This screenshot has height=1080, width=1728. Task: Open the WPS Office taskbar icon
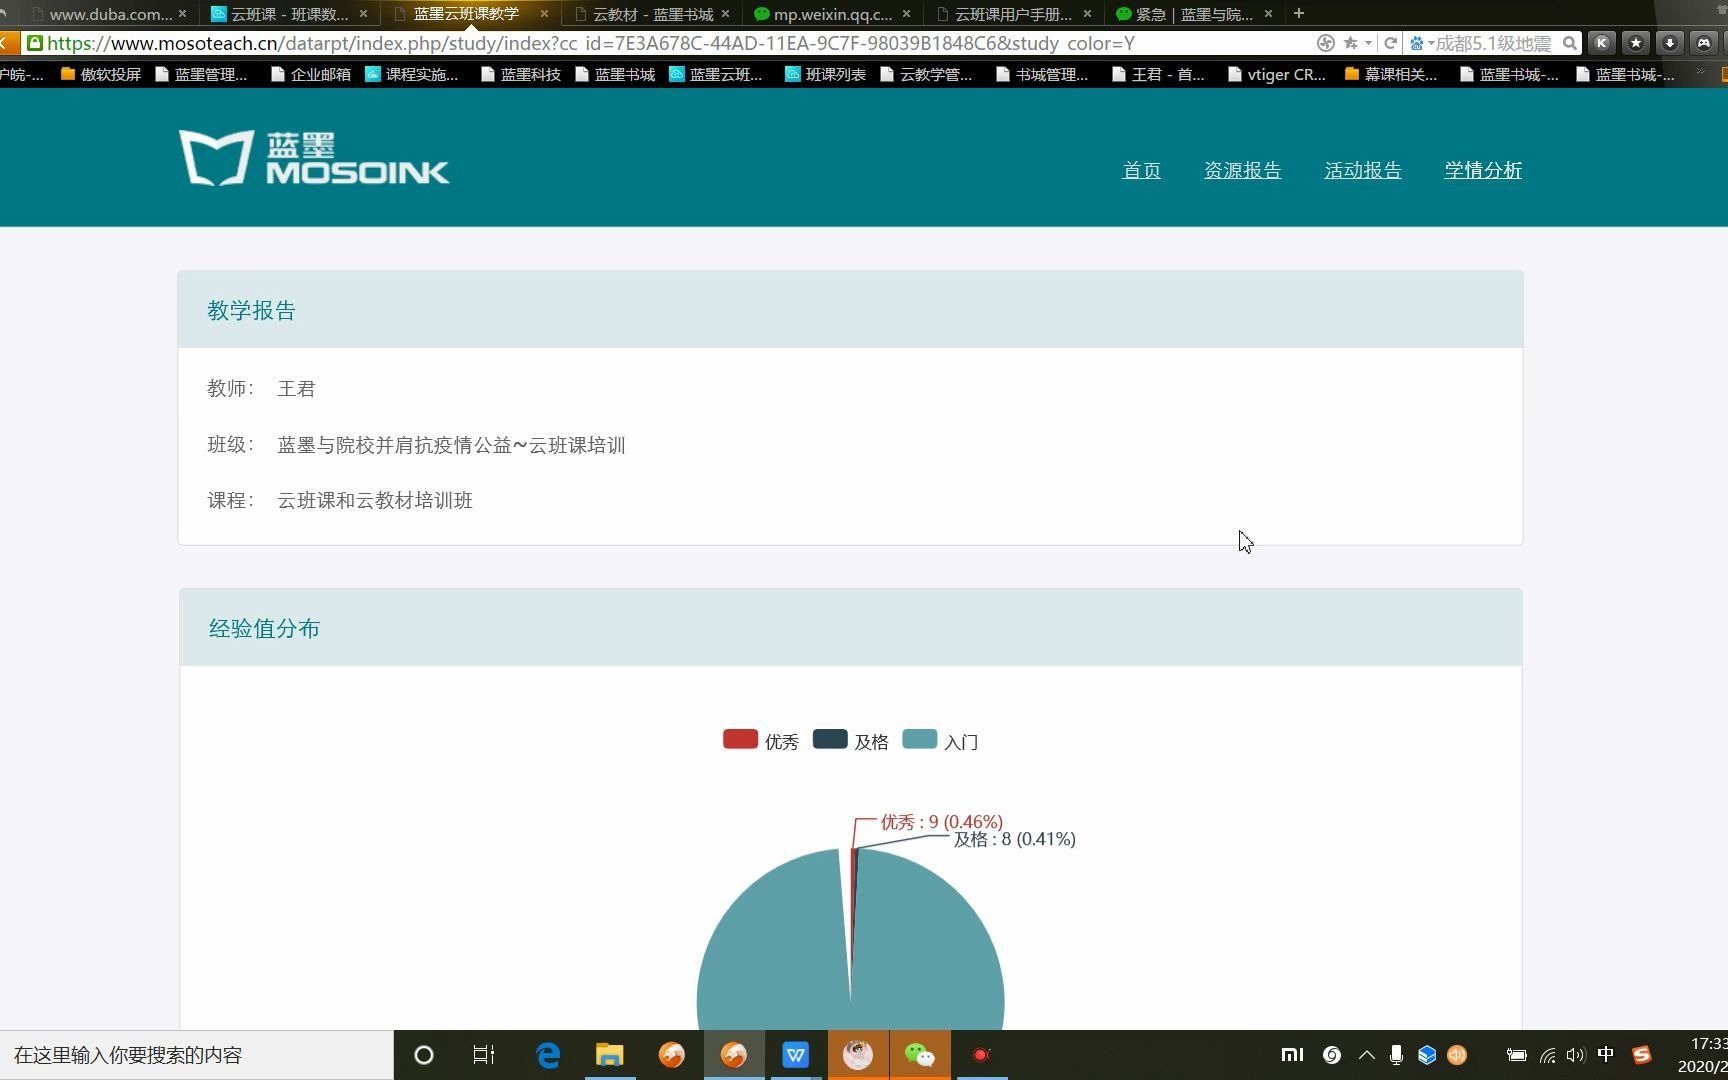point(795,1055)
